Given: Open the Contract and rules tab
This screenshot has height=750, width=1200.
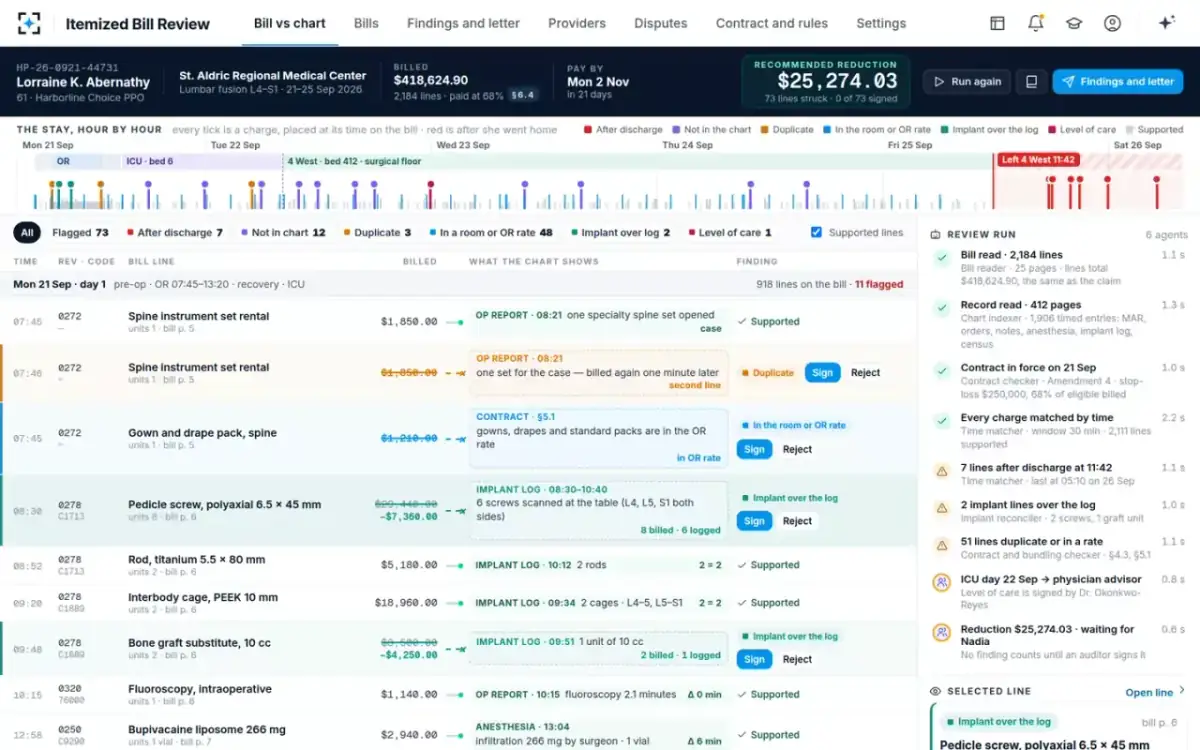Looking at the screenshot, I should pyautogui.click(x=772, y=23).
